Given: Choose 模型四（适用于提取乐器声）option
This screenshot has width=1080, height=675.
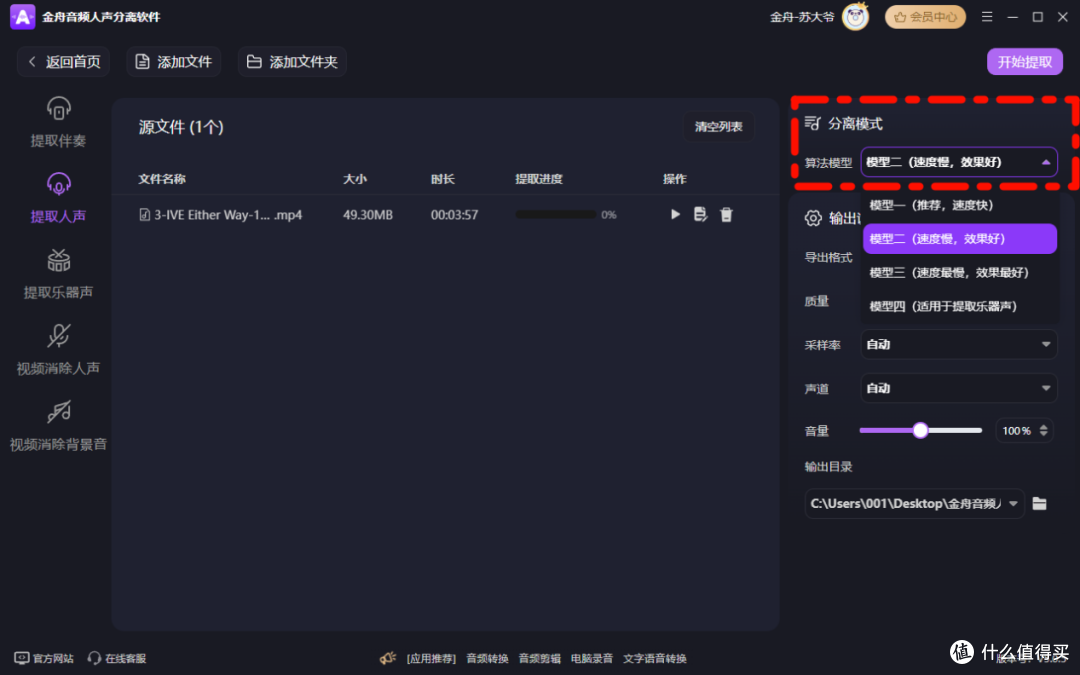Looking at the screenshot, I should 959,307.
